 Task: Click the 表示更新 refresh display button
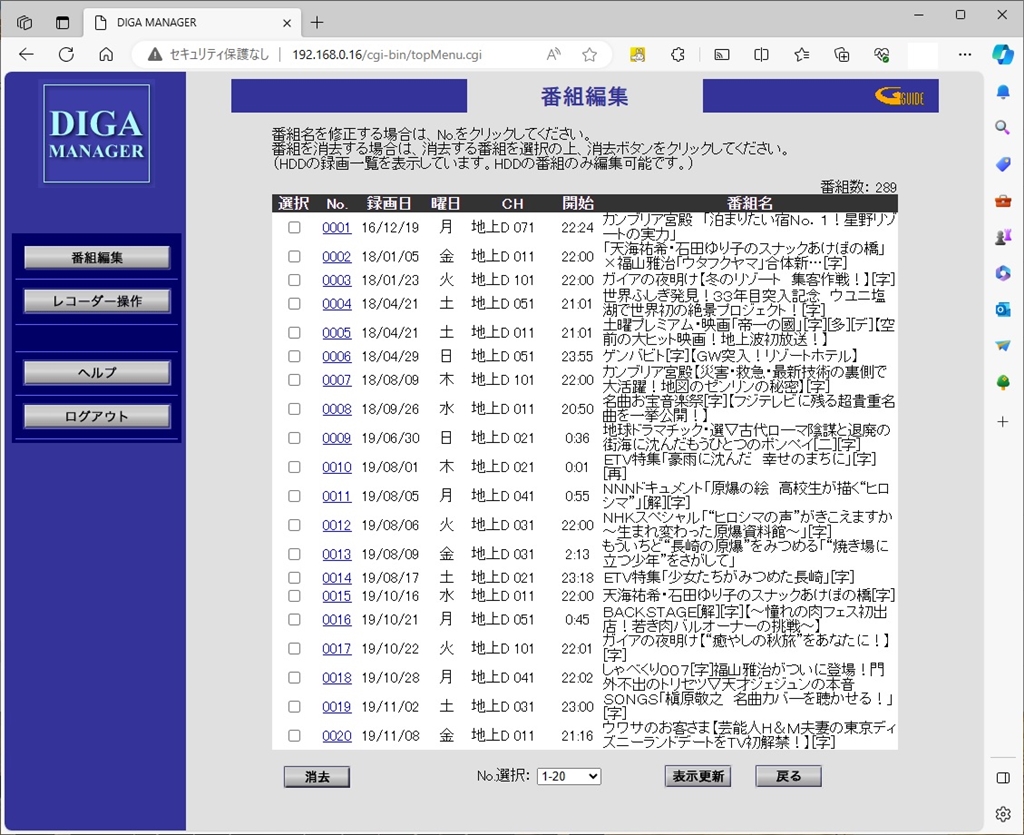click(x=698, y=776)
